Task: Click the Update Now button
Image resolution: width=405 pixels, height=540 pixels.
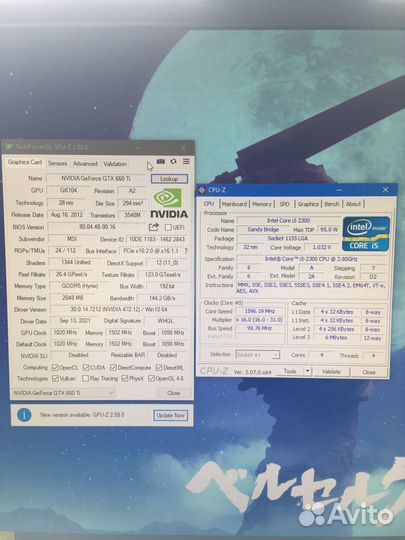Action: pyautogui.click(x=170, y=415)
